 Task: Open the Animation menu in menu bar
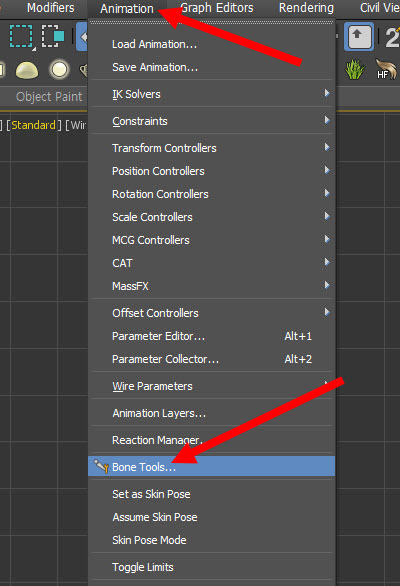point(127,8)
